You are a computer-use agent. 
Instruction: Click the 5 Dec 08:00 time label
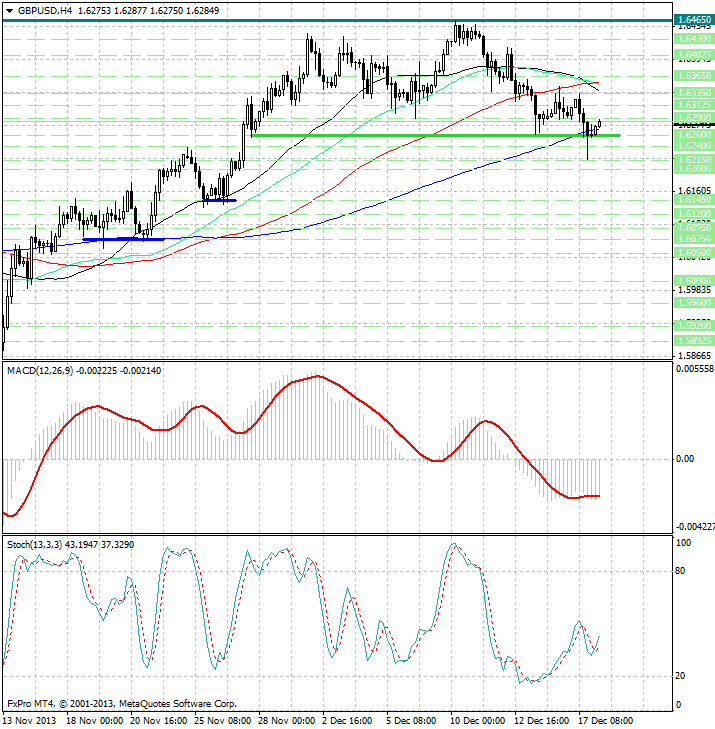pos(411,721)
